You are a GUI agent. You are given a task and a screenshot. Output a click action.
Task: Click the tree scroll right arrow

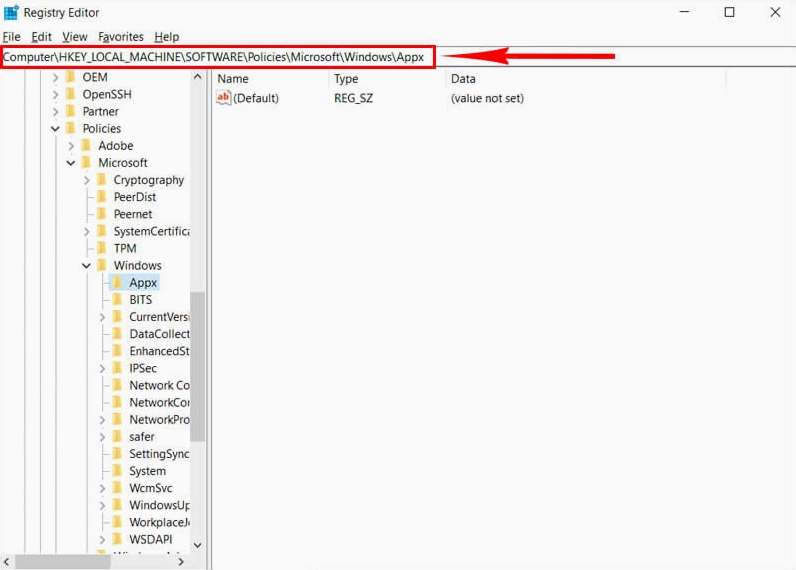(181, 561)
